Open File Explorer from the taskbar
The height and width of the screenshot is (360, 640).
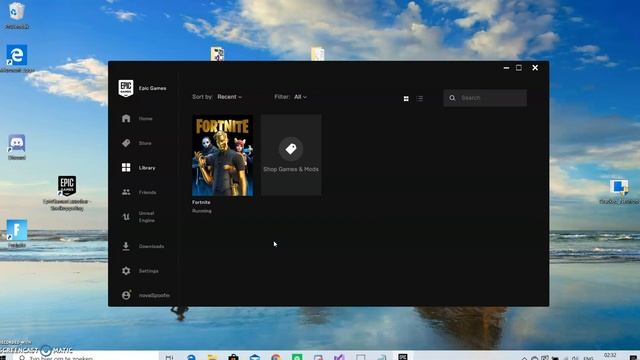coord(212,357)
